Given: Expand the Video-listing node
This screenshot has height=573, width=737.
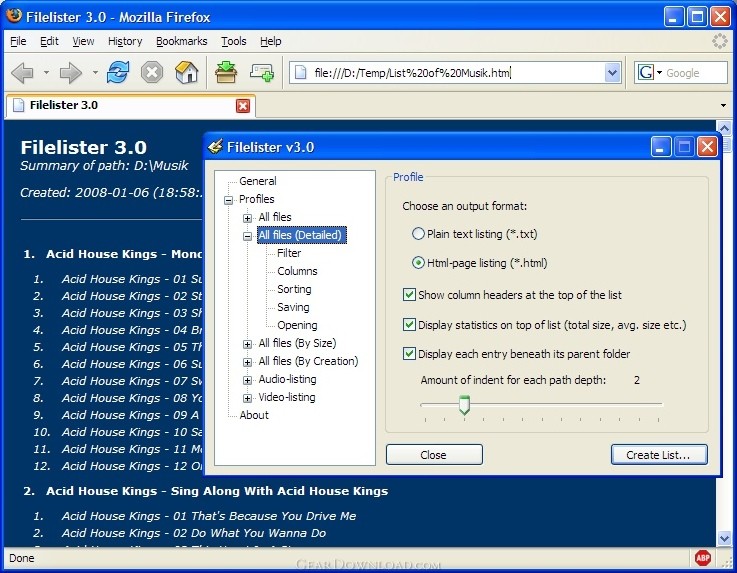Looking at the screenshot, I should pyautogui.click(x=247, y=399).
